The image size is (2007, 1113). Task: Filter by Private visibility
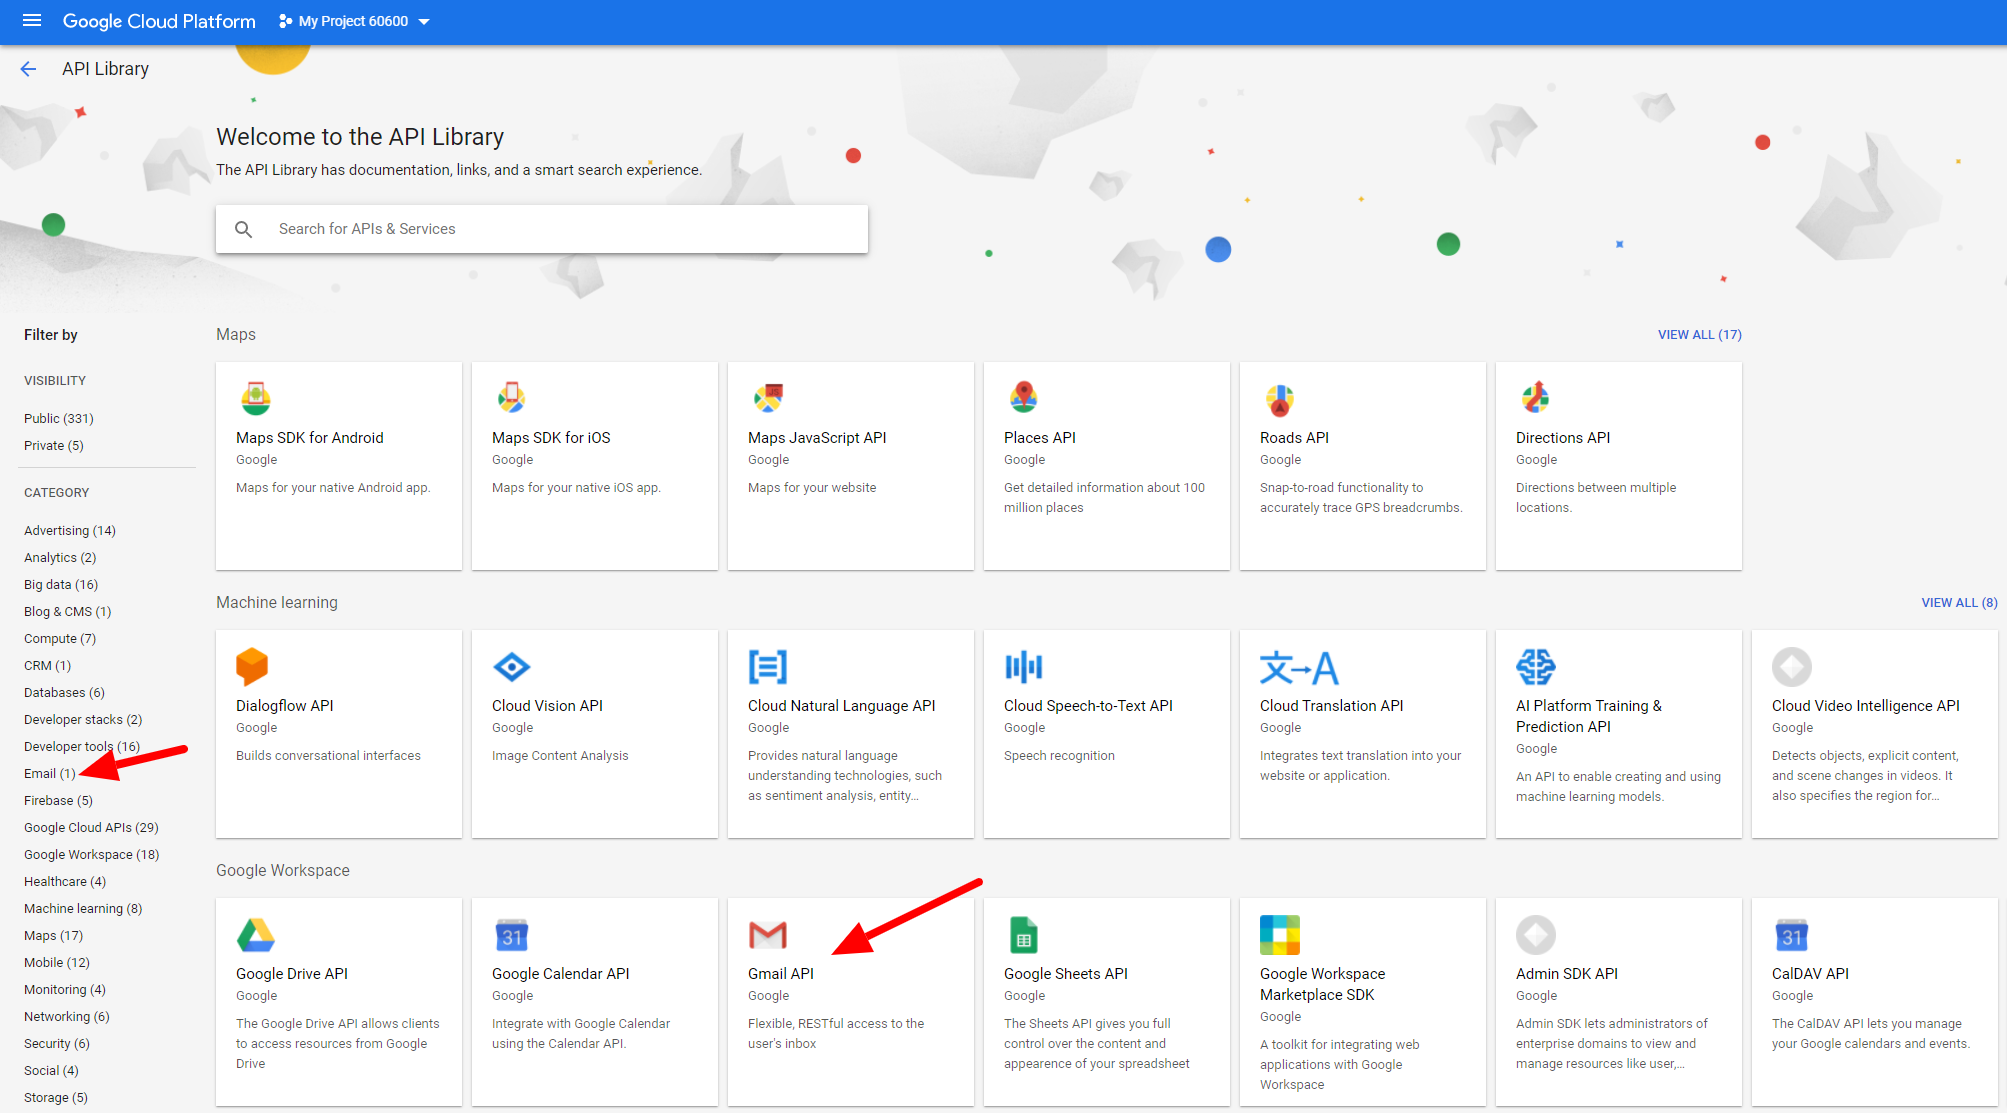(x=53, y=445)
